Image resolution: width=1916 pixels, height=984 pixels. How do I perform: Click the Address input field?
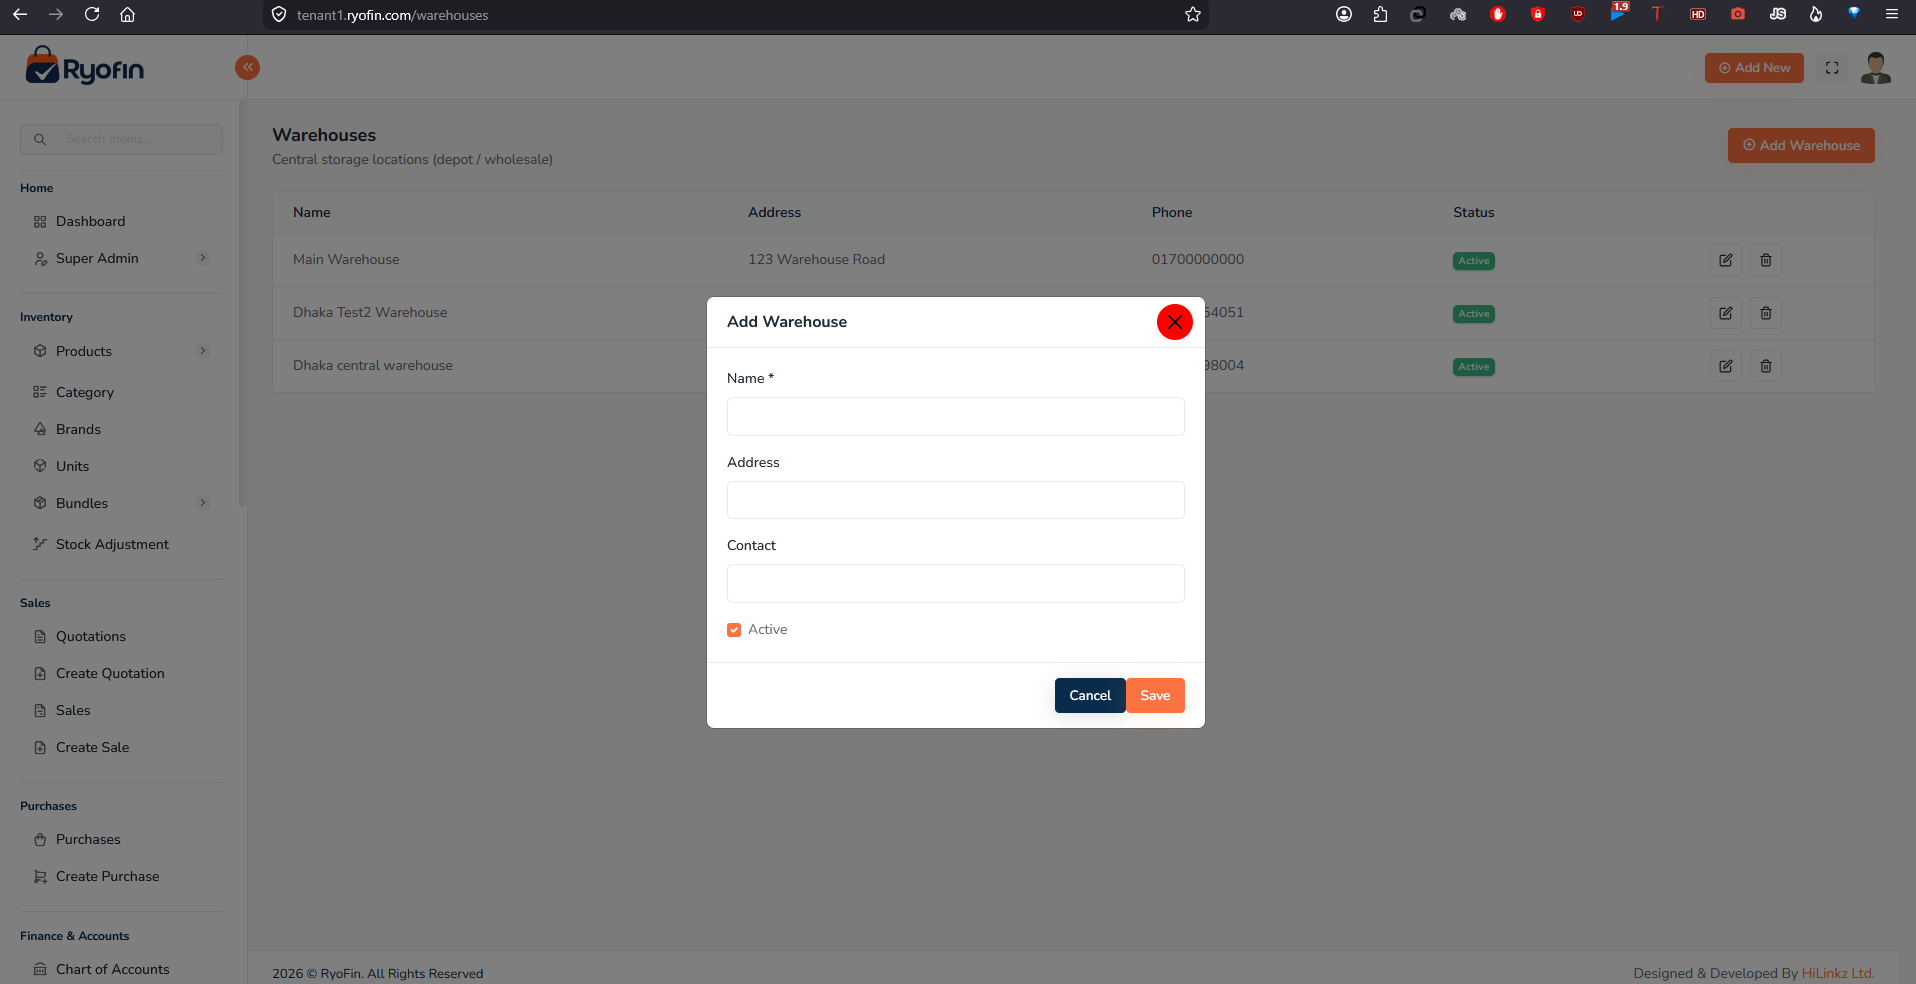(x=955, y=500)
